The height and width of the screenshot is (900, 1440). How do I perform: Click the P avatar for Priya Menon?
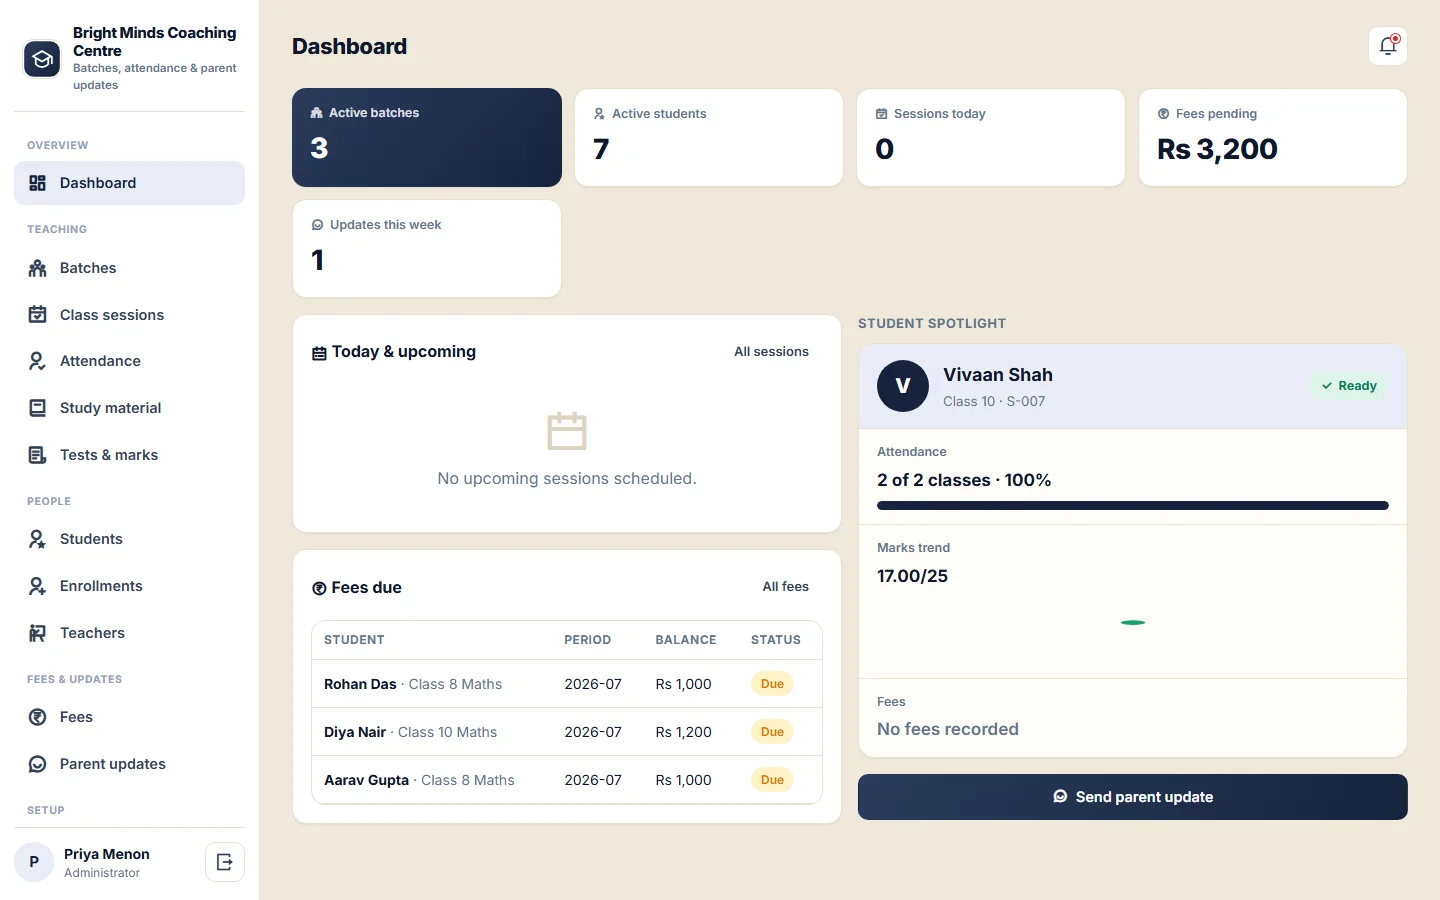34,862
